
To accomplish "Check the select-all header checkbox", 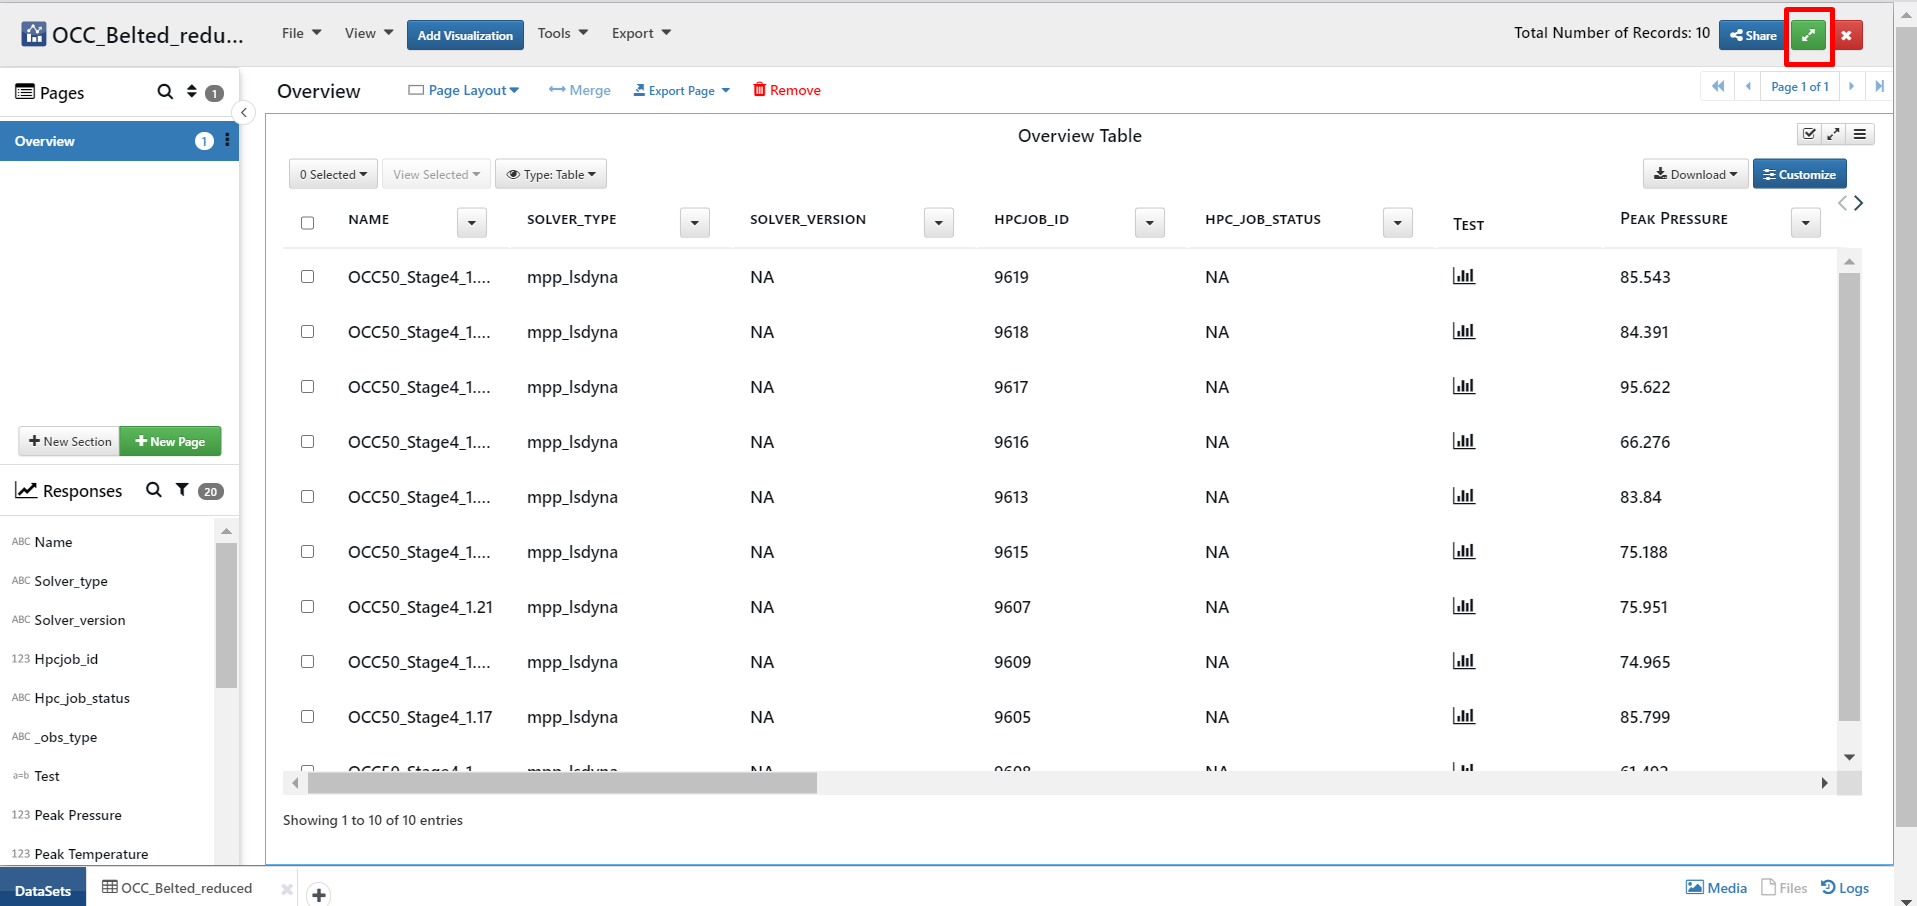I will (x=308, y=223).
